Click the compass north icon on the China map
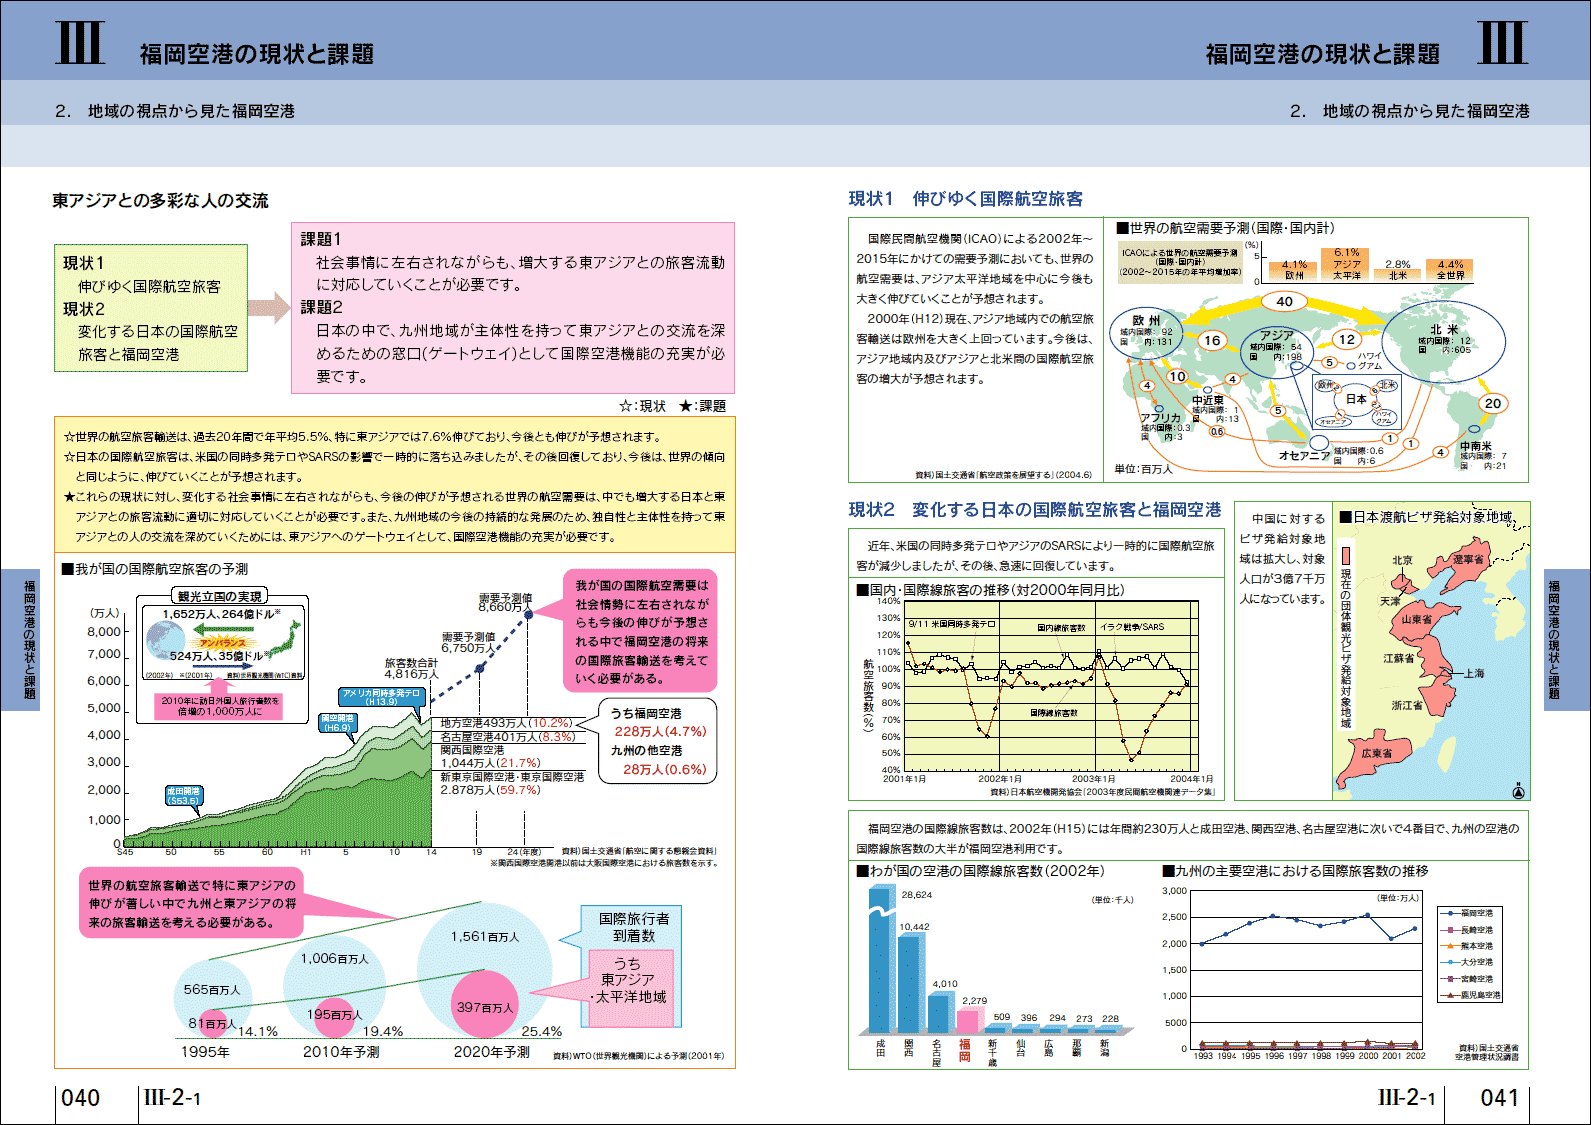Image resolution: width=1591 pixels, height=1125 pixels. click(1517, 792)
